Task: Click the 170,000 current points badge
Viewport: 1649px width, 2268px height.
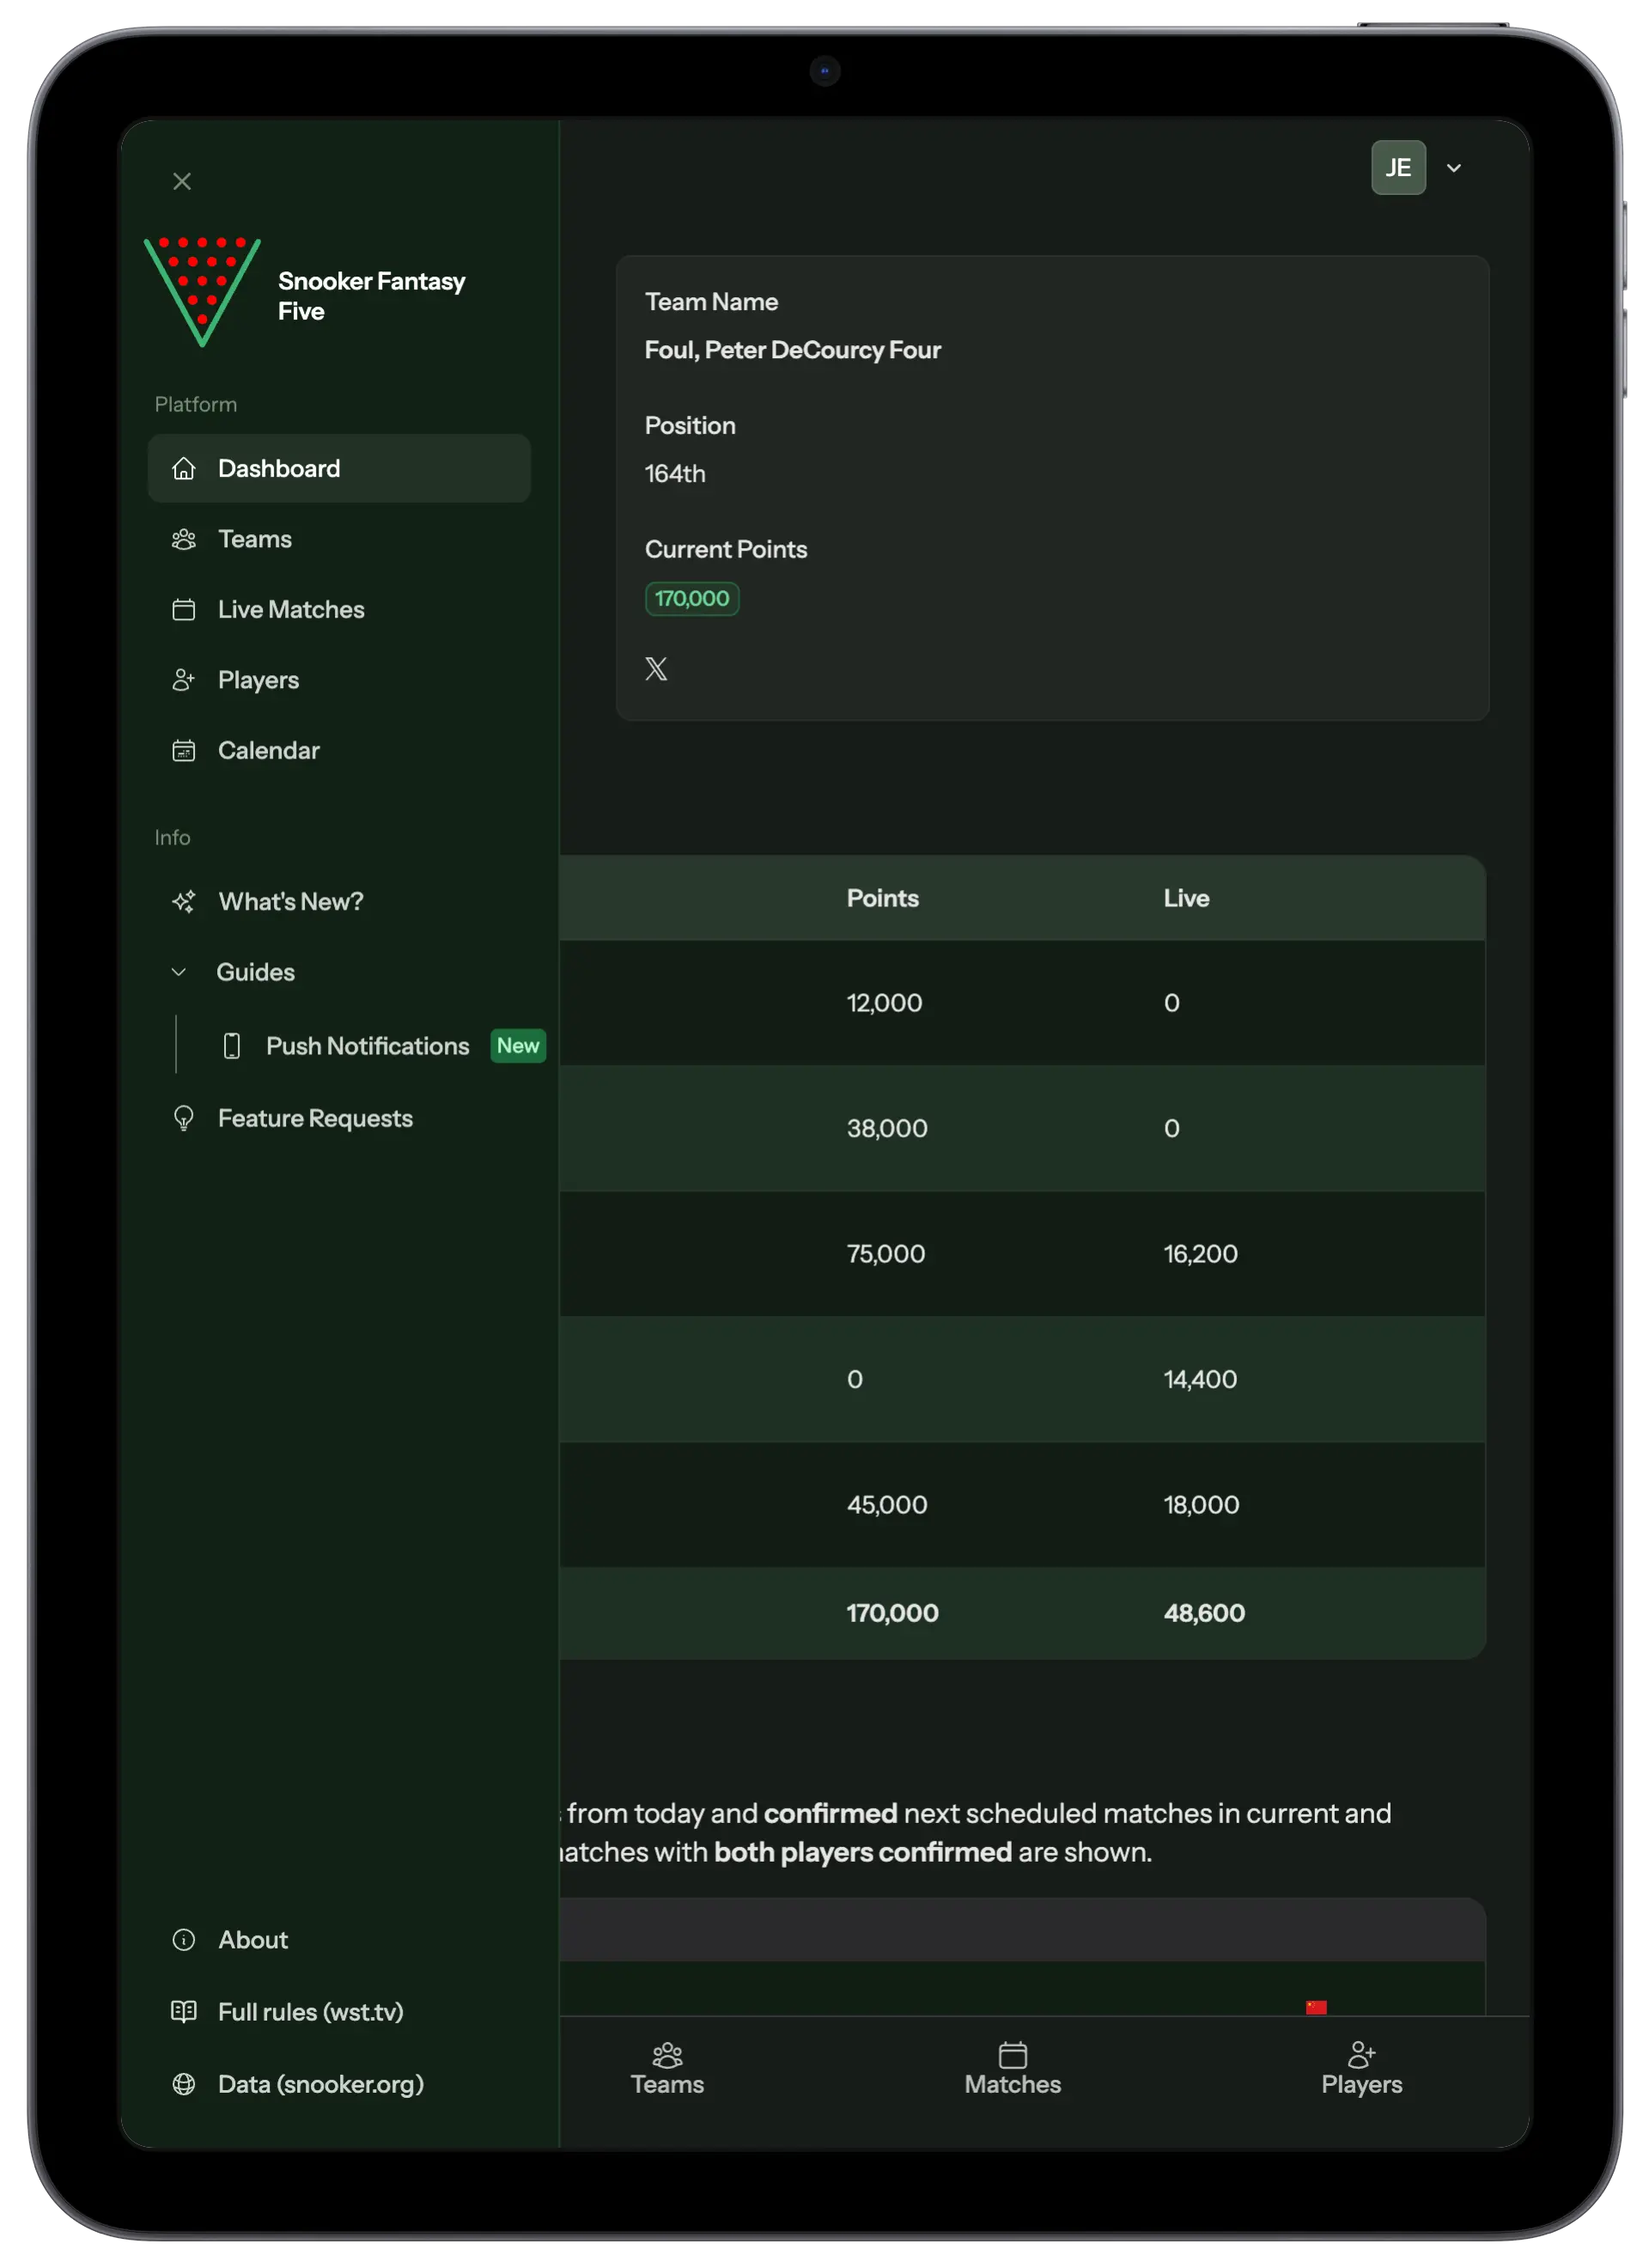Action: [692, 598]
